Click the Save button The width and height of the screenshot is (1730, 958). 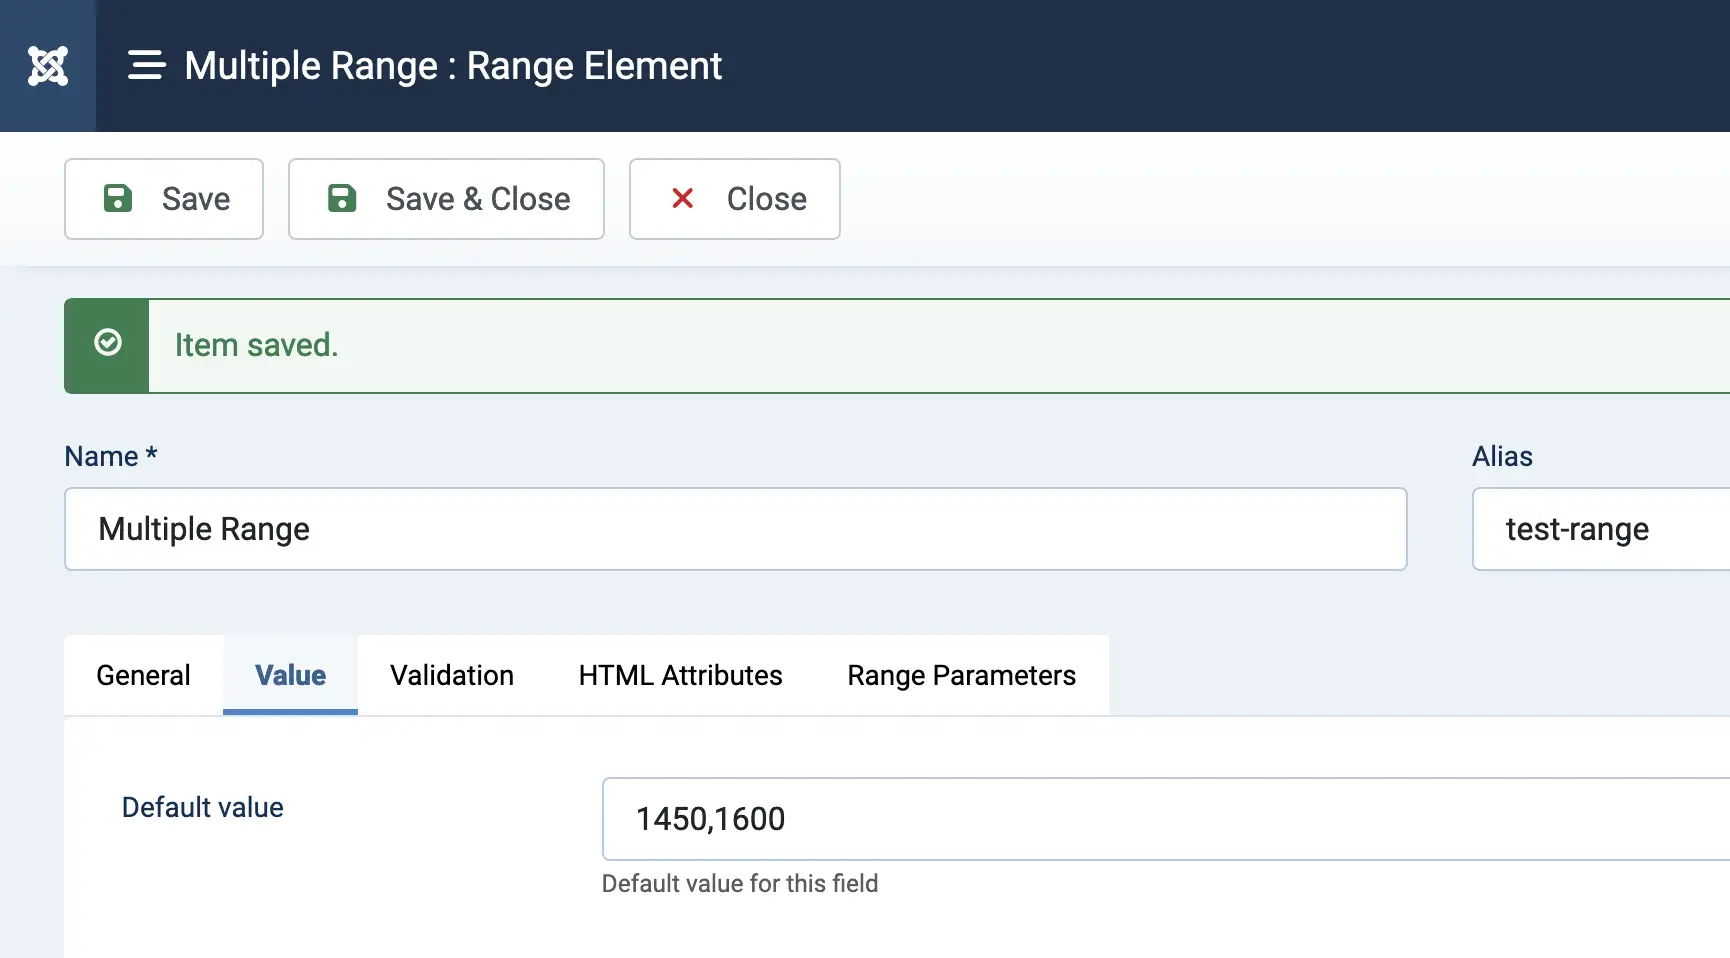164,199
